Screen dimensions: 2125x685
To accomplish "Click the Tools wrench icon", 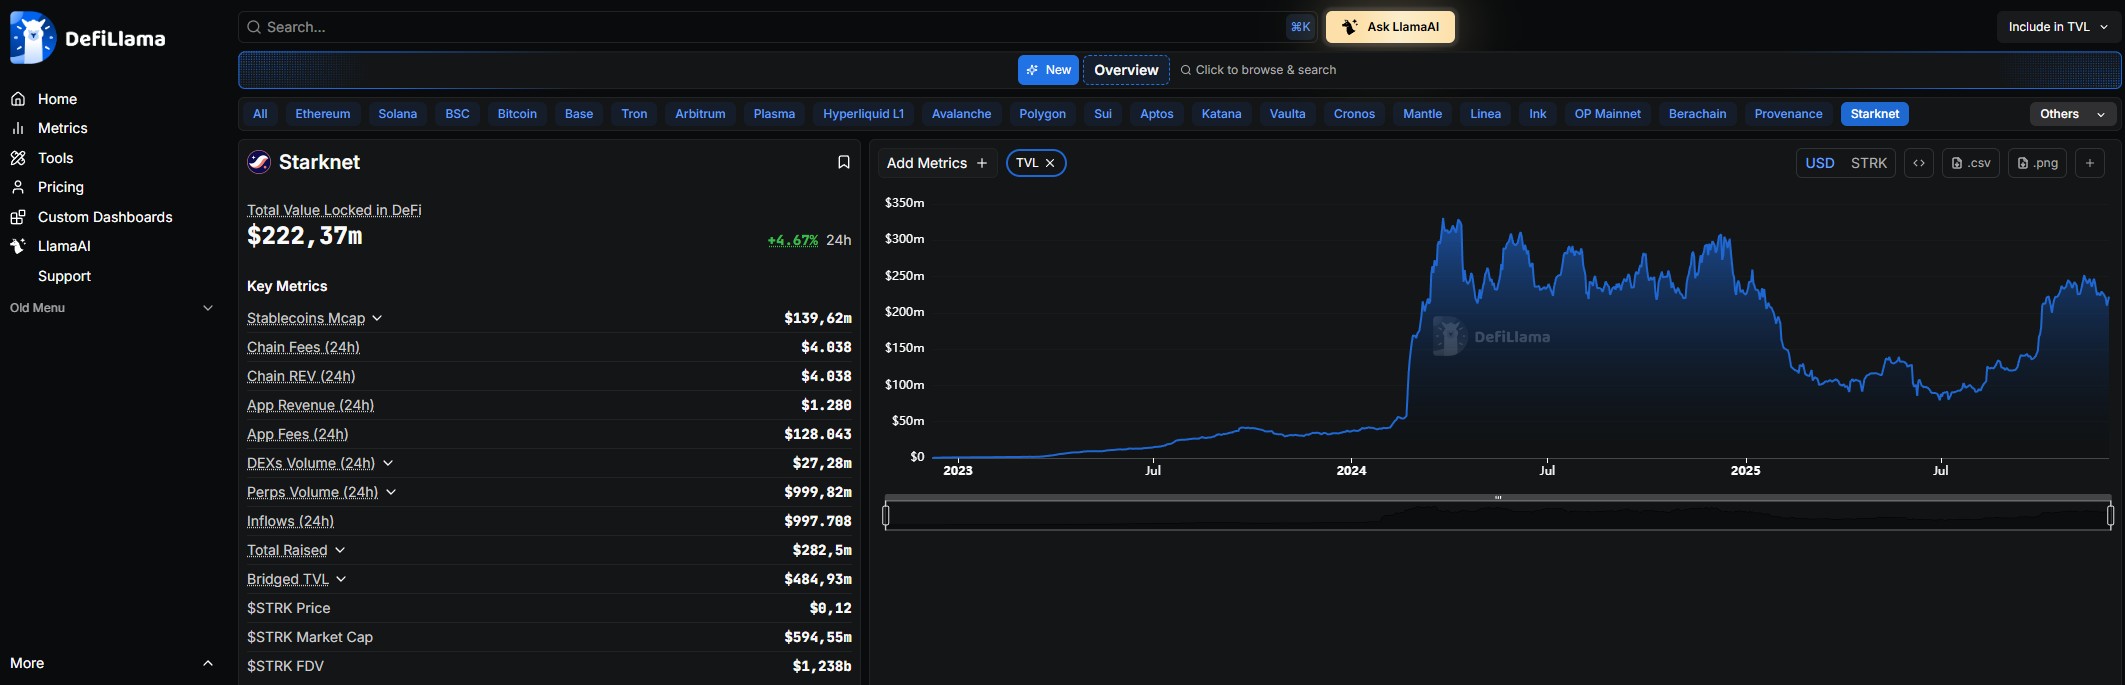I will pyautogui.click(x=18, y=158).
